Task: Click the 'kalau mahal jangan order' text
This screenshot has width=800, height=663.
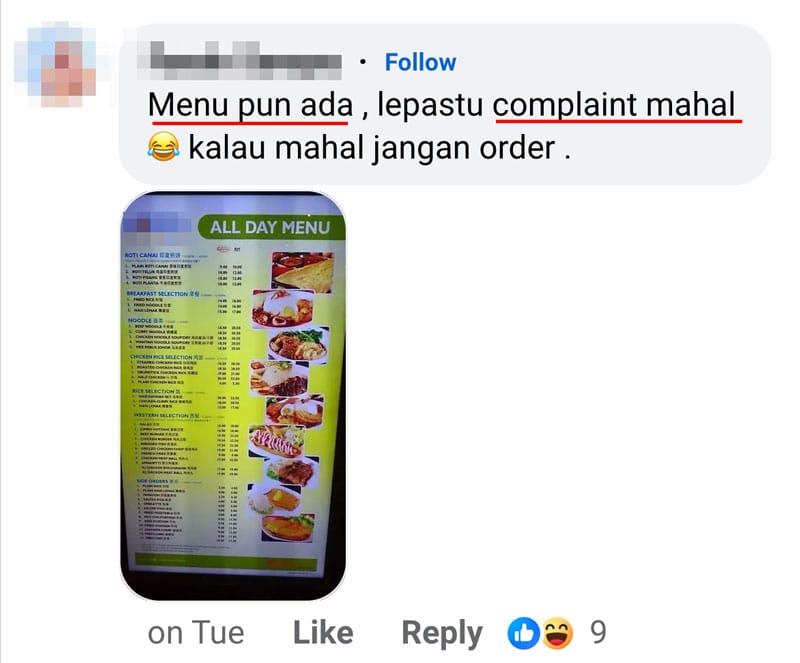Action: [x=371, y=149]
